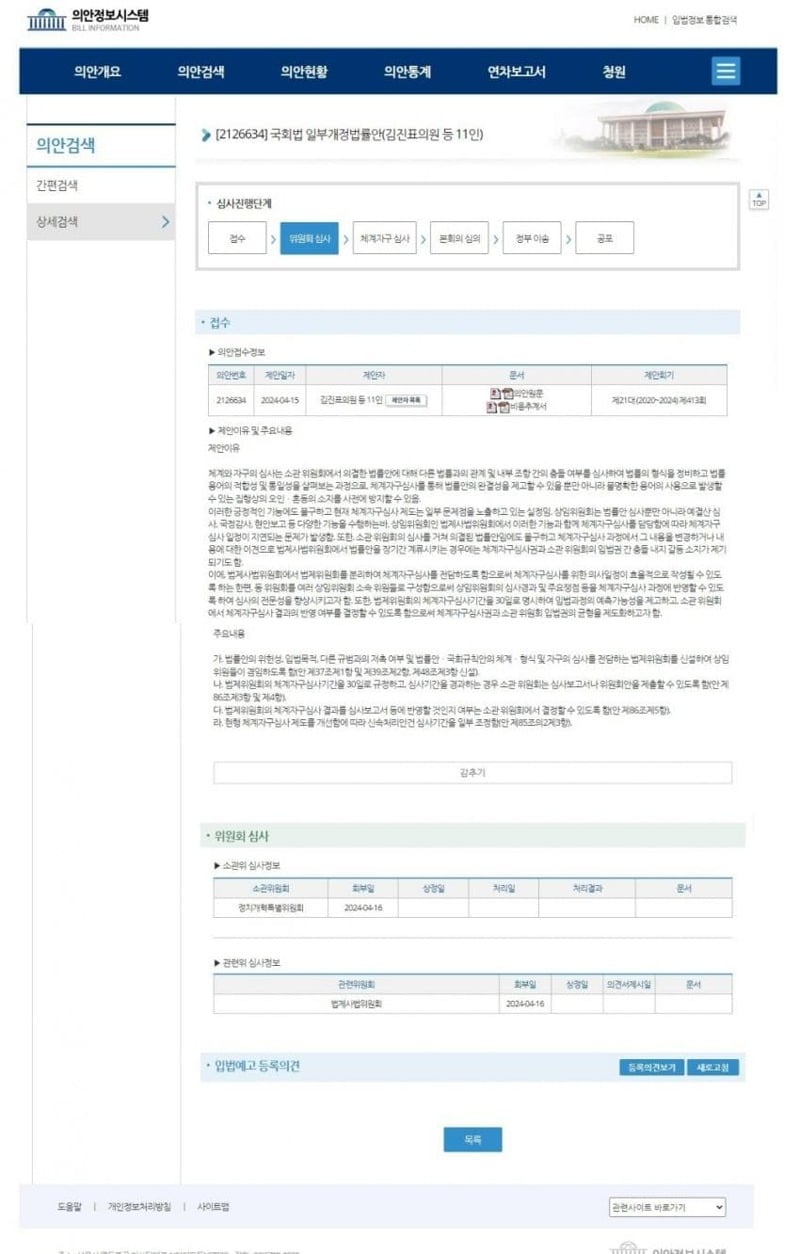Open 개인정보처리방침 footer link
800x1254 pixels.
(139, 1207)
